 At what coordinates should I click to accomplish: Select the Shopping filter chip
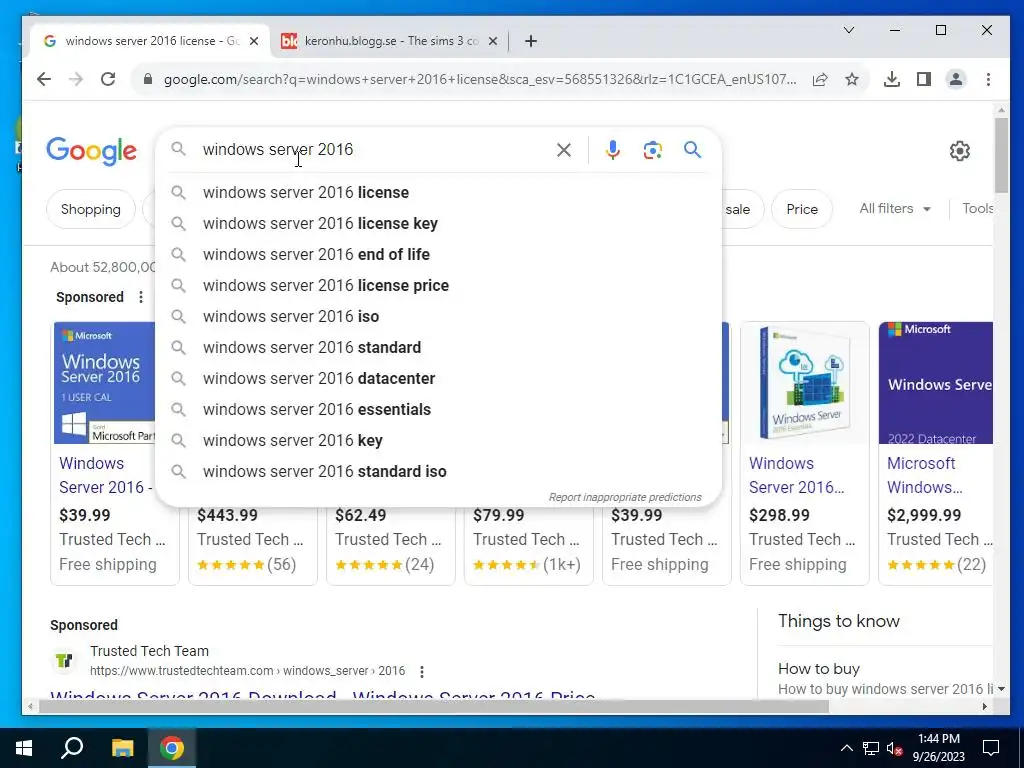click(x=91, y=210)
